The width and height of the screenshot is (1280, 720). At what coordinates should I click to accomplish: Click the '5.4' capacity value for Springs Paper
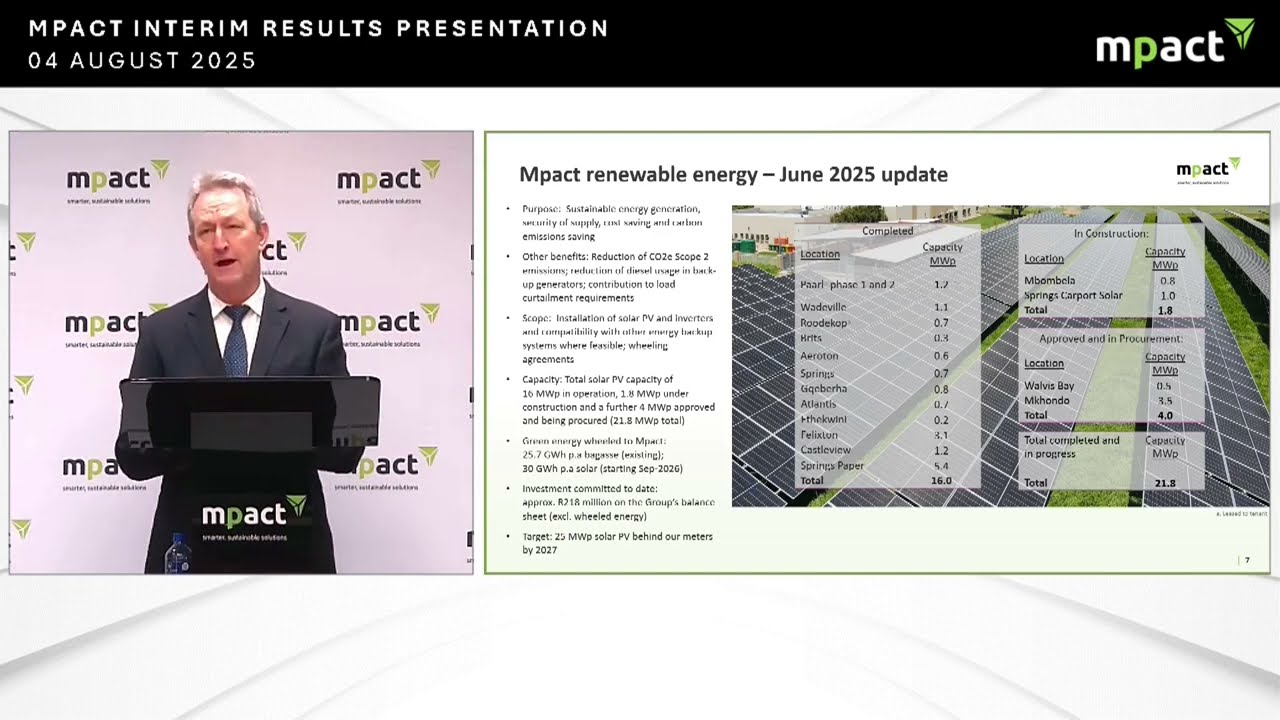pyautogui.click(x=941, y=466)
